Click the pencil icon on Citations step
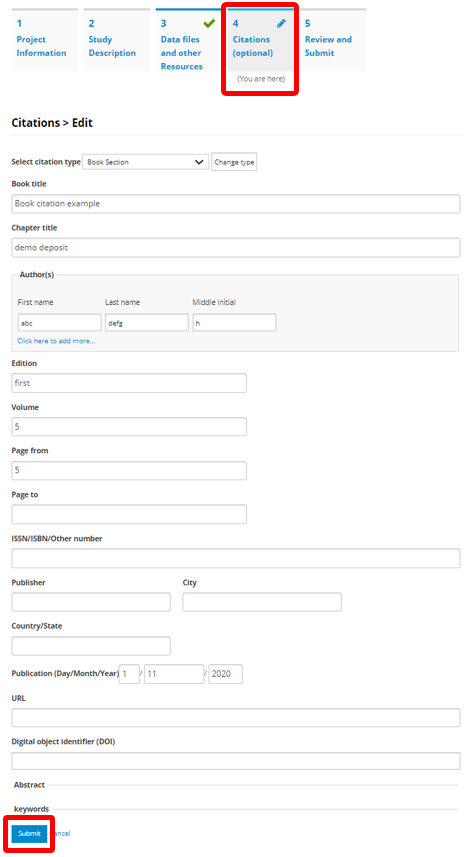The image size is (470, 857). (281, 24)
